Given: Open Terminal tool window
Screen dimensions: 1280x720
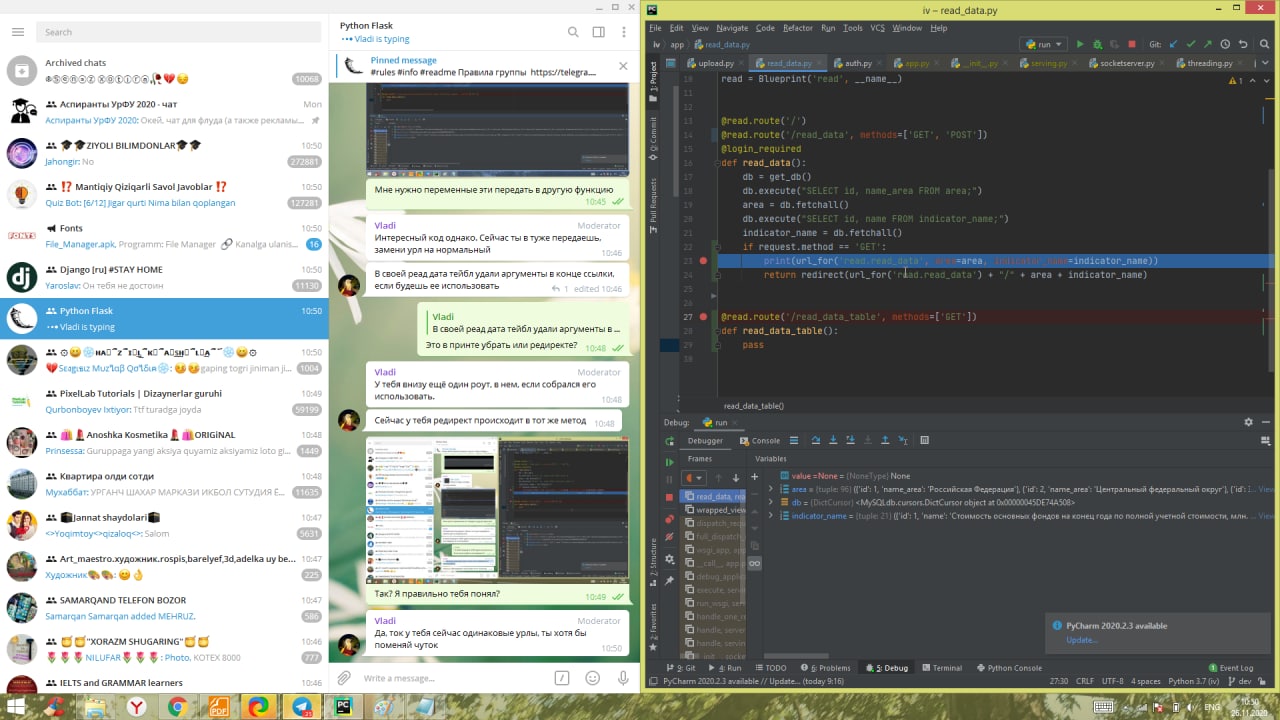Looking at the screenshot, I should 941,668.
